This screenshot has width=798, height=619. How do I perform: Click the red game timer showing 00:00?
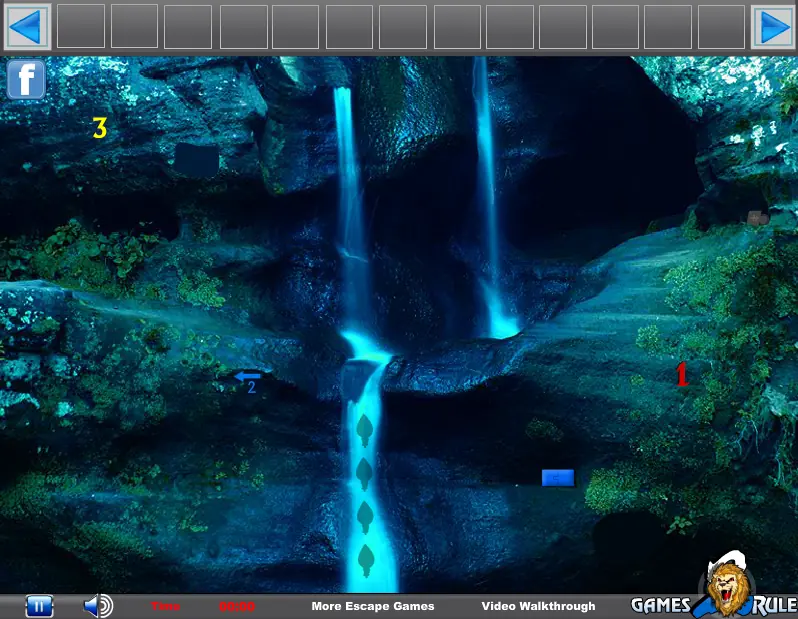tap(237, 606)
